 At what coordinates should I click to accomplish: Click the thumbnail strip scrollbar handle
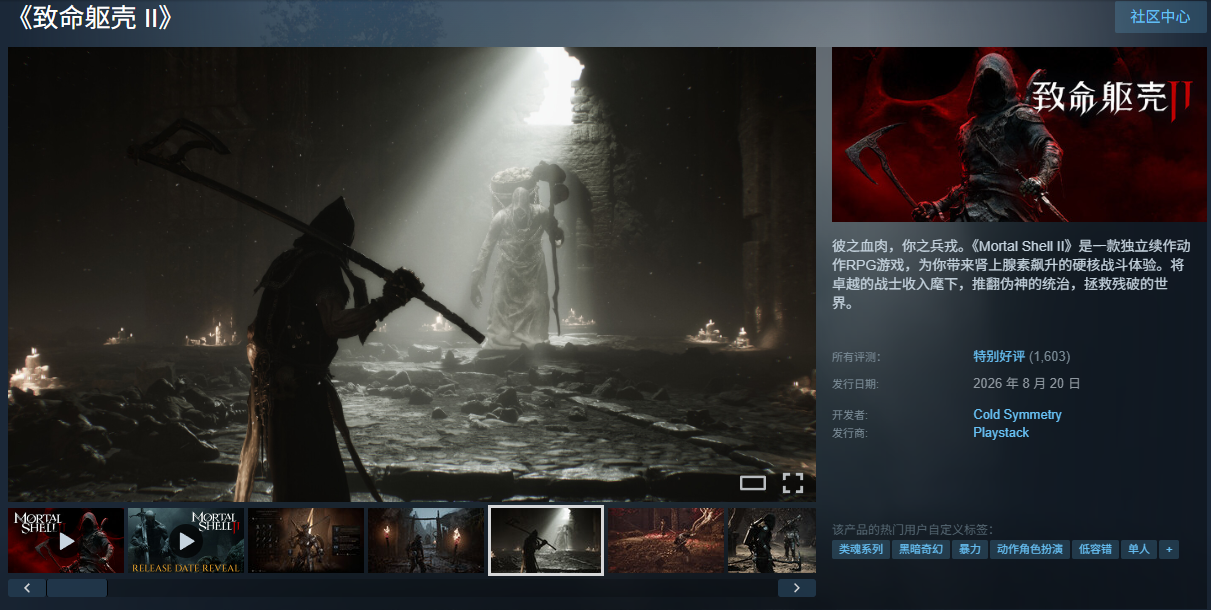coord(77,588)
